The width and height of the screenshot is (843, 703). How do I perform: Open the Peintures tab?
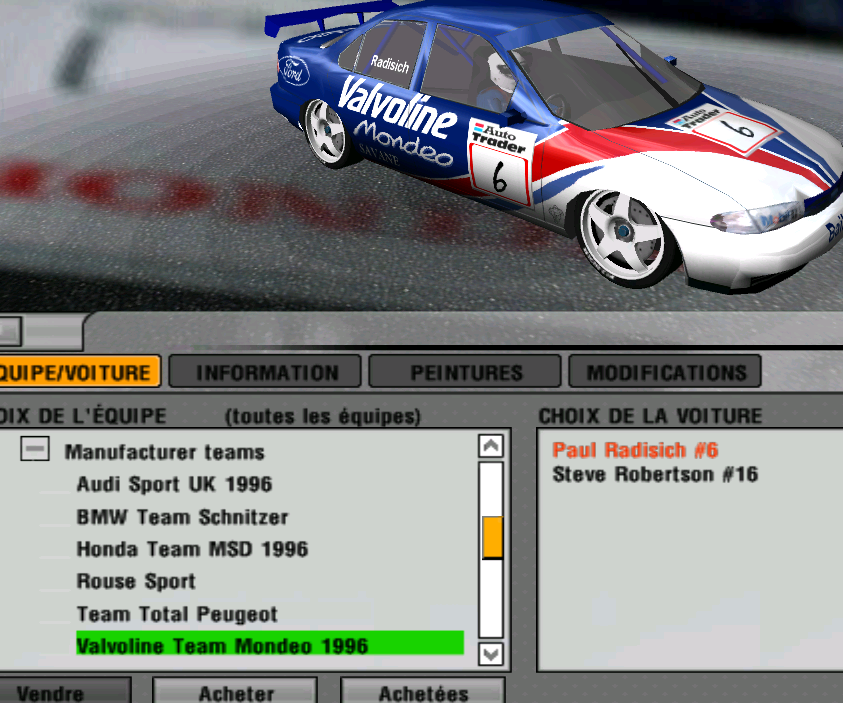[465, 373]
